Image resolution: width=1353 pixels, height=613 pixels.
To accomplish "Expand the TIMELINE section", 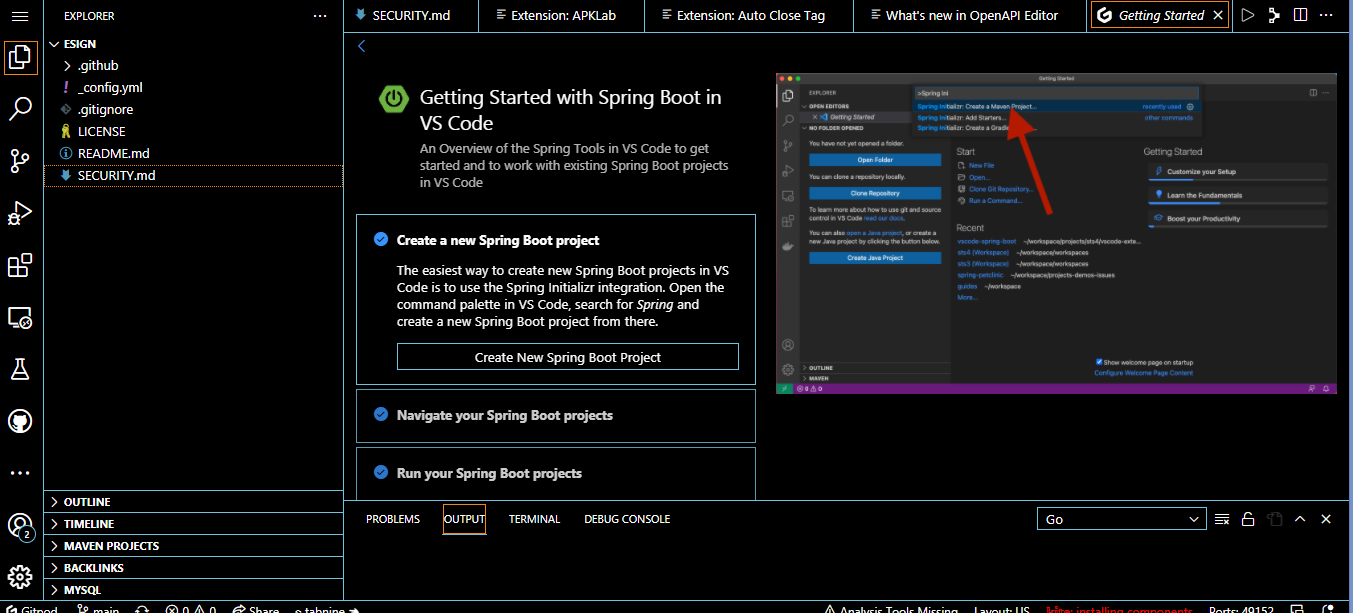I will (x=193, y=524).
